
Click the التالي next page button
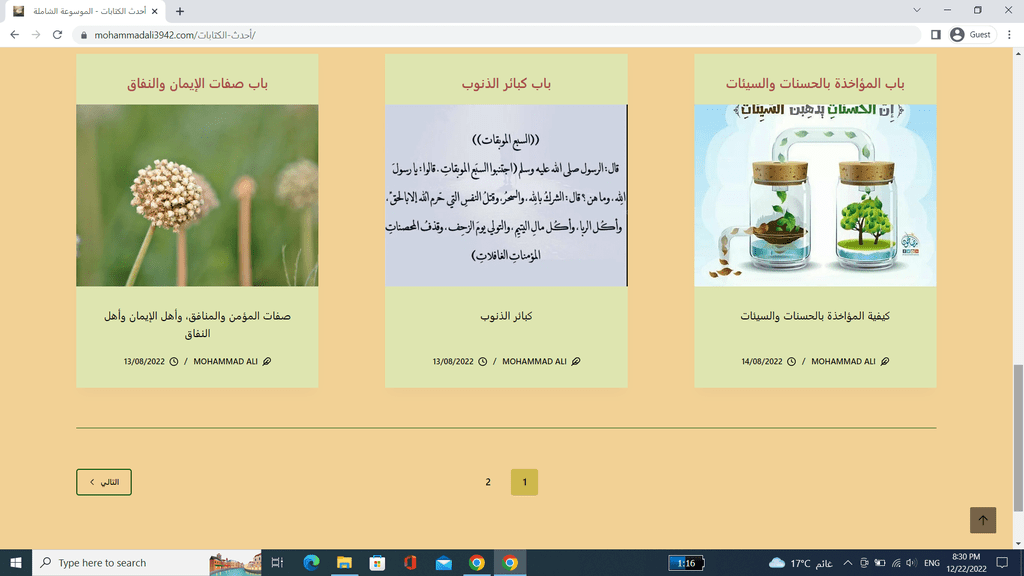(104, 482)
